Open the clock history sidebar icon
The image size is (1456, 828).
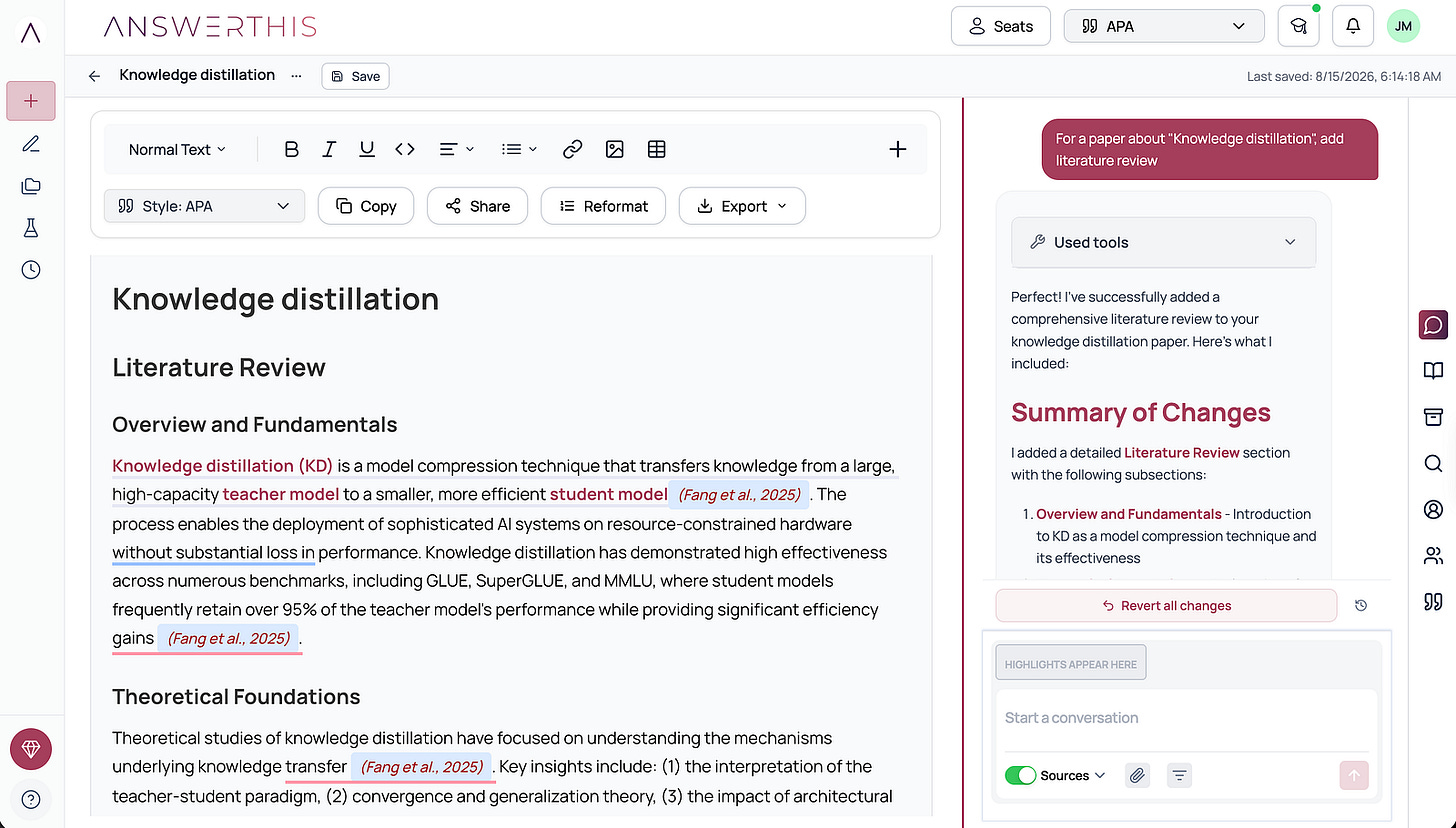(31, 270)
